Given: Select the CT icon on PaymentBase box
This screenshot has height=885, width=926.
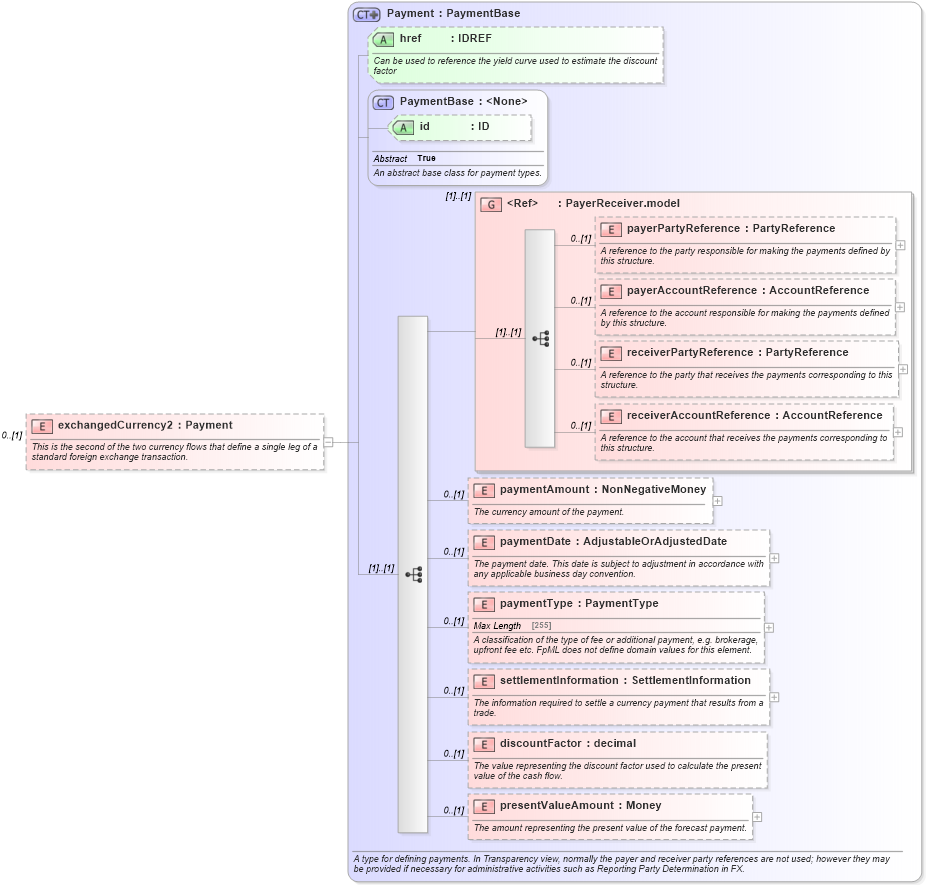Looking at the screenshot, I should [x=383, y=101].
